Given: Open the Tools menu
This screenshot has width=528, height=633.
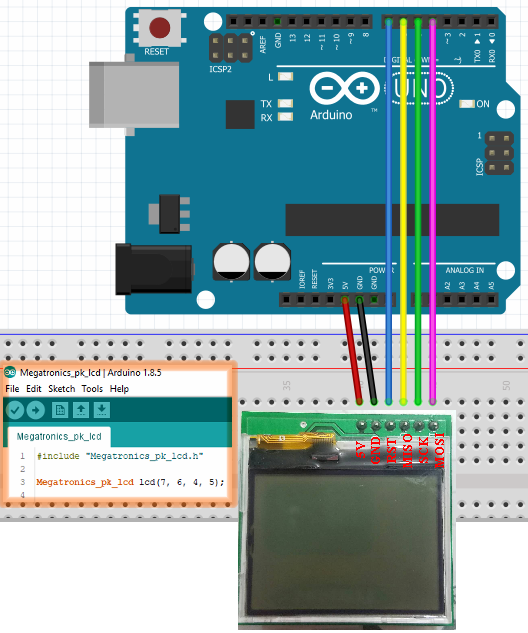Looking at the screenshot, I should pos(92,389).
